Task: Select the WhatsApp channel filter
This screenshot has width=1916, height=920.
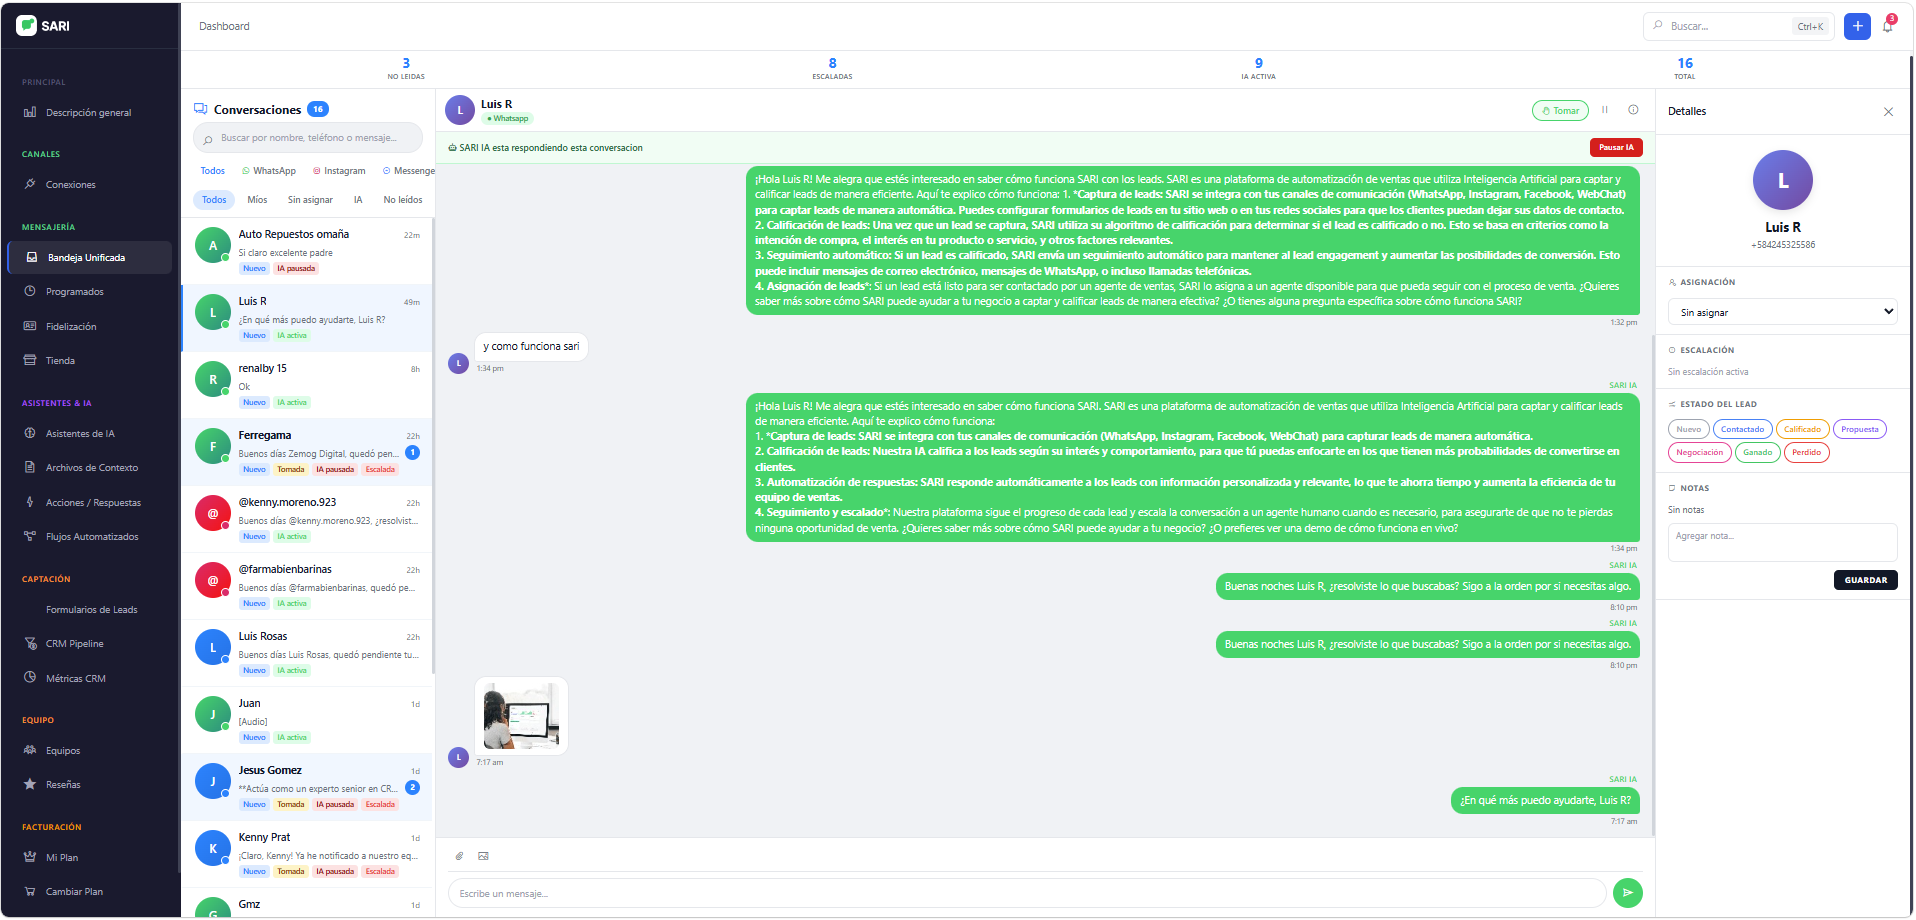Action: 269,171
